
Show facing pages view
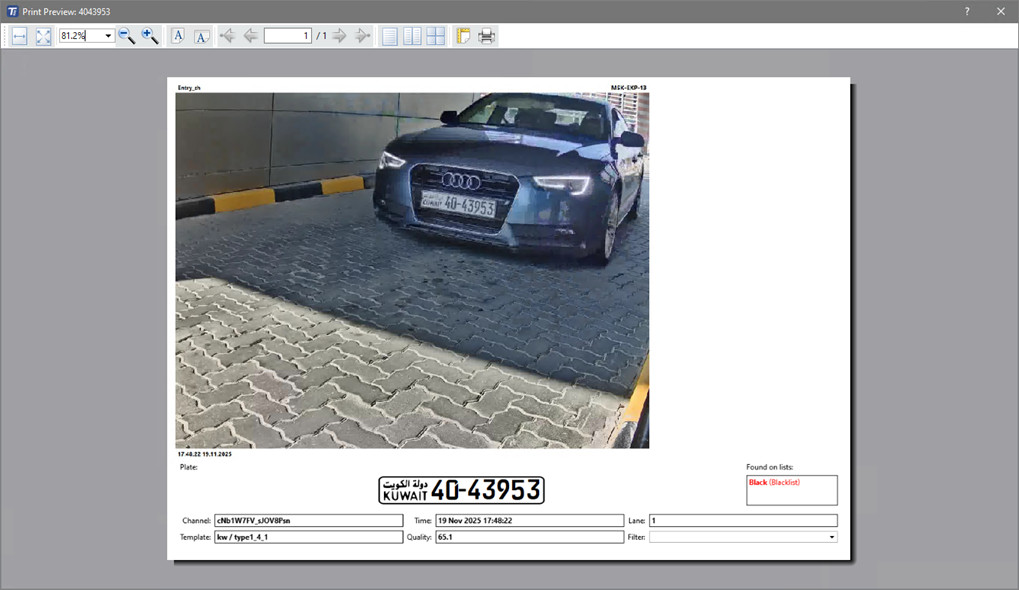pos(412,36)
